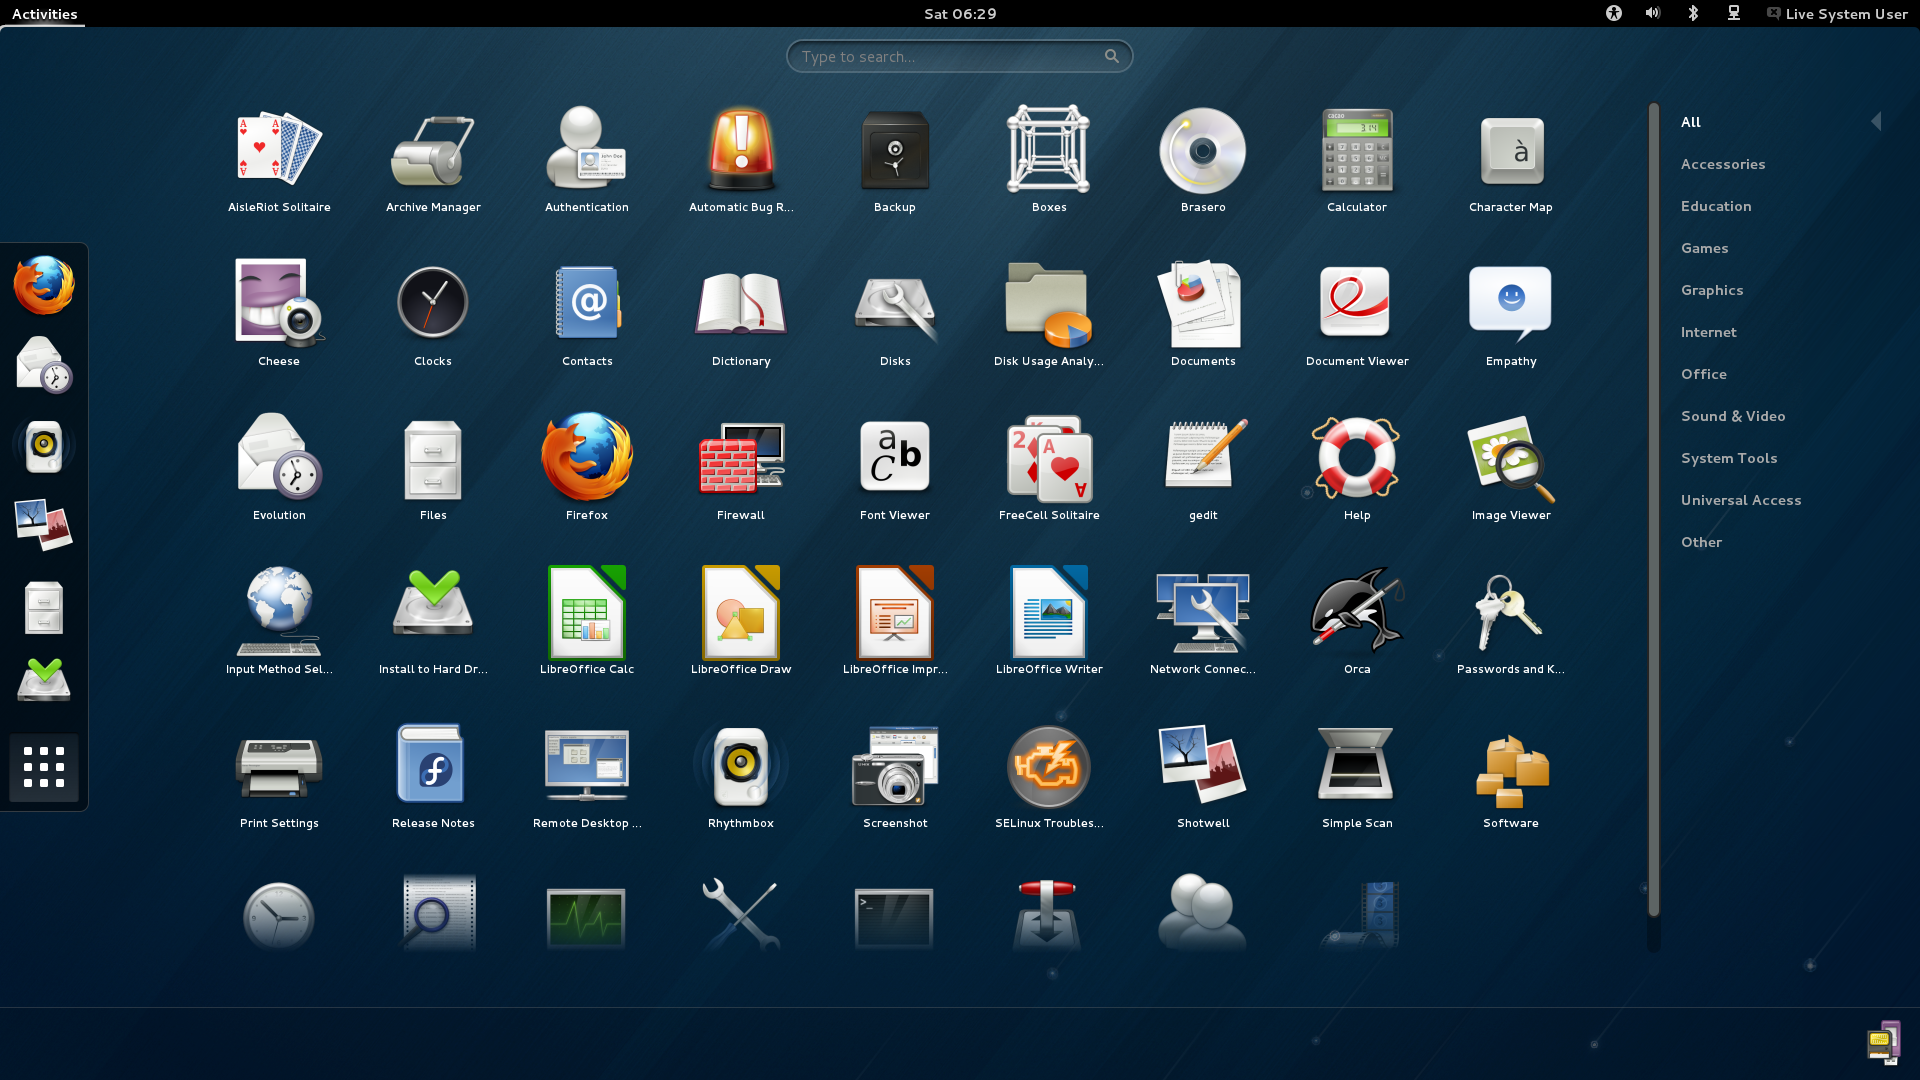
Task: Collapse the category sidebar with the arrow
Action: click(x=1876, y=121)
